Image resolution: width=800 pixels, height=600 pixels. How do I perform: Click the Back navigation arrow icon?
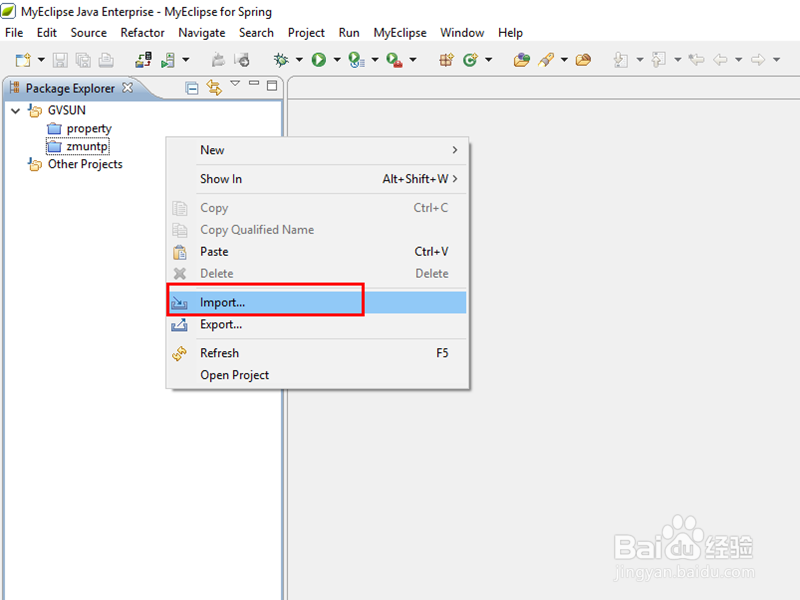coord(720,60)
